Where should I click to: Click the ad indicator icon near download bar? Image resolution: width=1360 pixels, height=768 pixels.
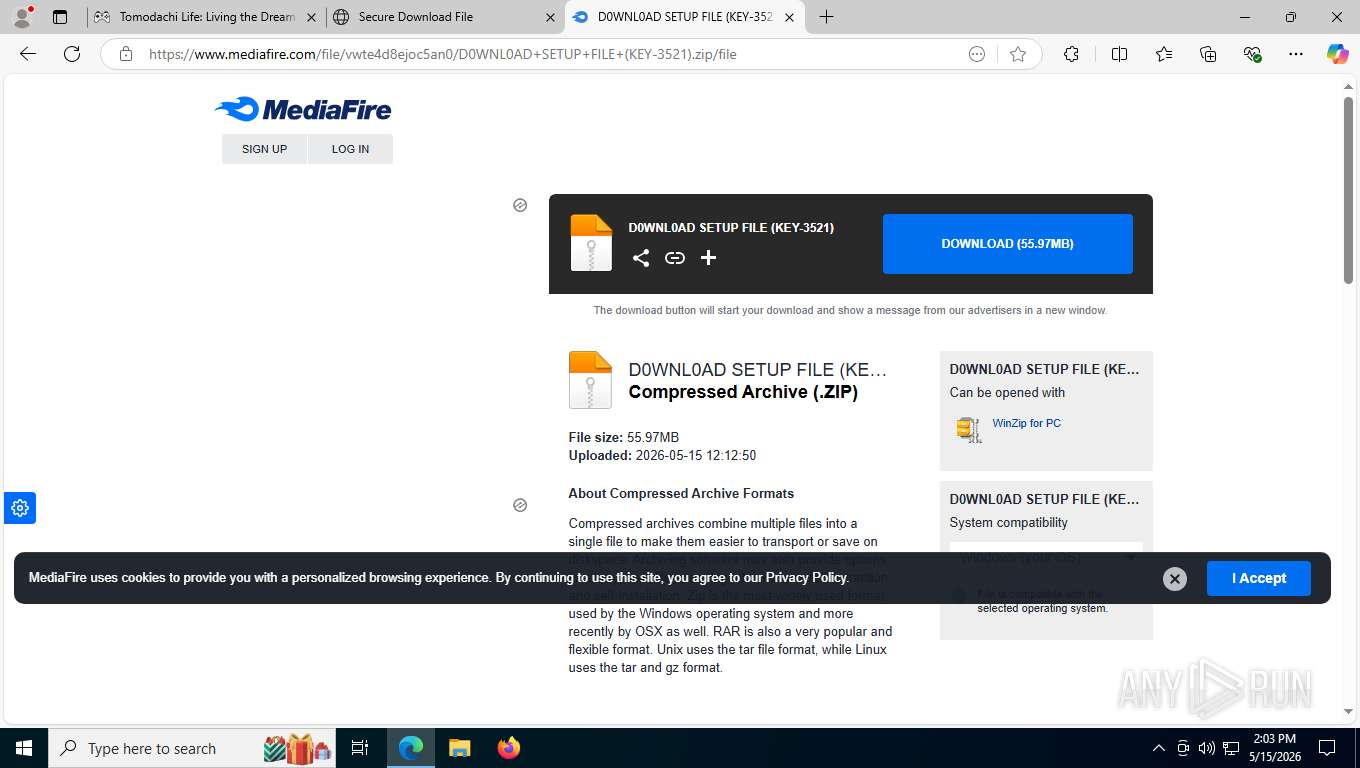(520, 205)
